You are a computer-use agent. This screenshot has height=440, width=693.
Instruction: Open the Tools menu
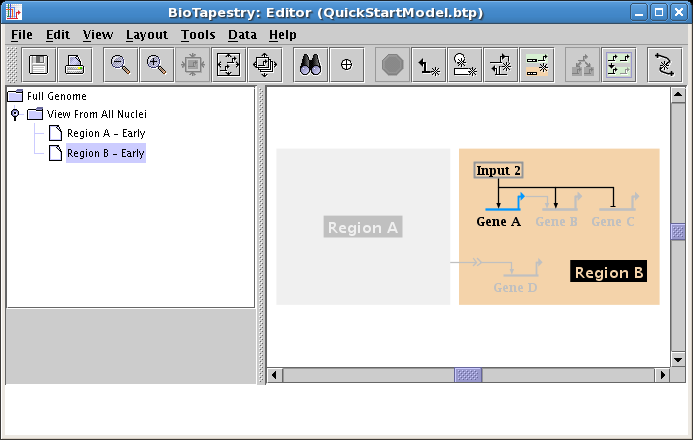coord(198,35)
